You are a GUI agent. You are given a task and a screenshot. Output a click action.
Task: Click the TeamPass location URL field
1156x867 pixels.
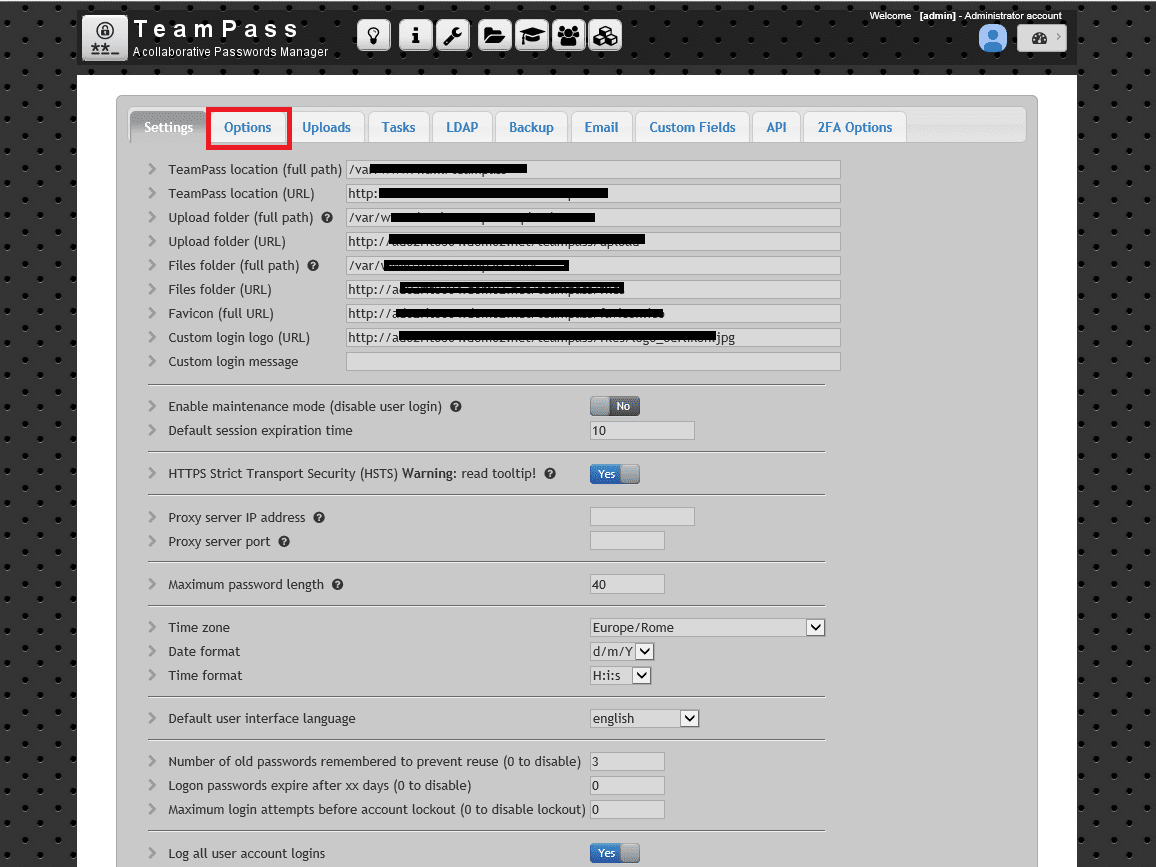click(x=593, y=193)
